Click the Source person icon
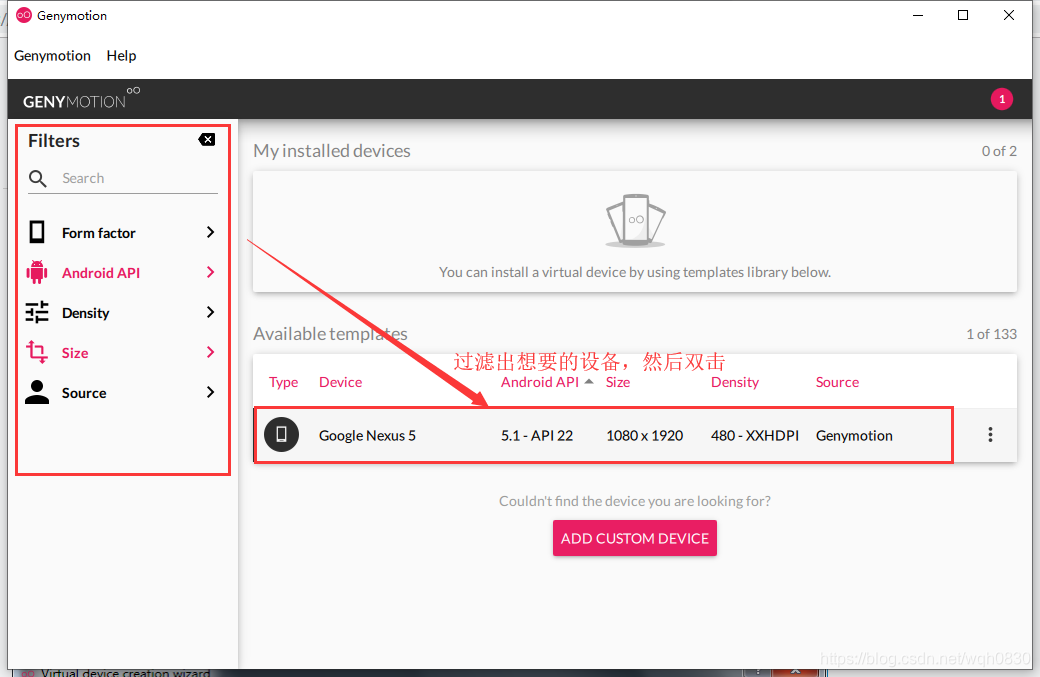The width and height of the screenshot is (1040, 677). 37,392
